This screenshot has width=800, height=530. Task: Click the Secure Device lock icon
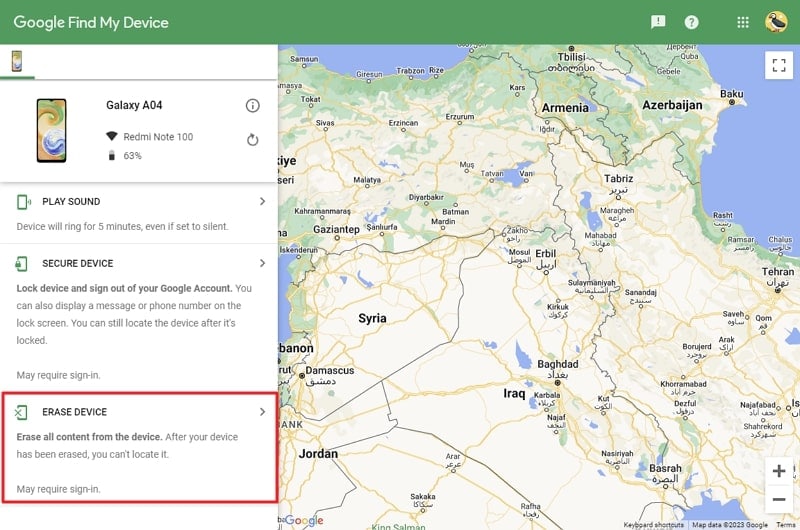[21, 264]
